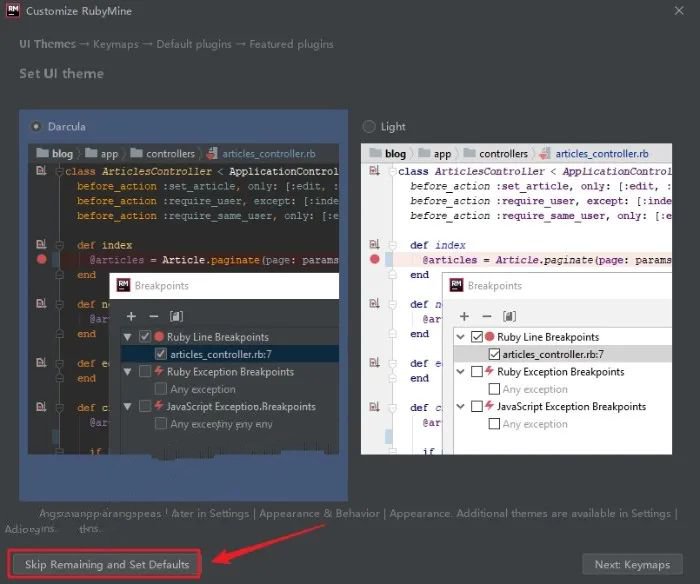Screen dimensions: 700x584
Task: Click the RM icon in Light Breakpoints title
Action: [x=456, y=285]
